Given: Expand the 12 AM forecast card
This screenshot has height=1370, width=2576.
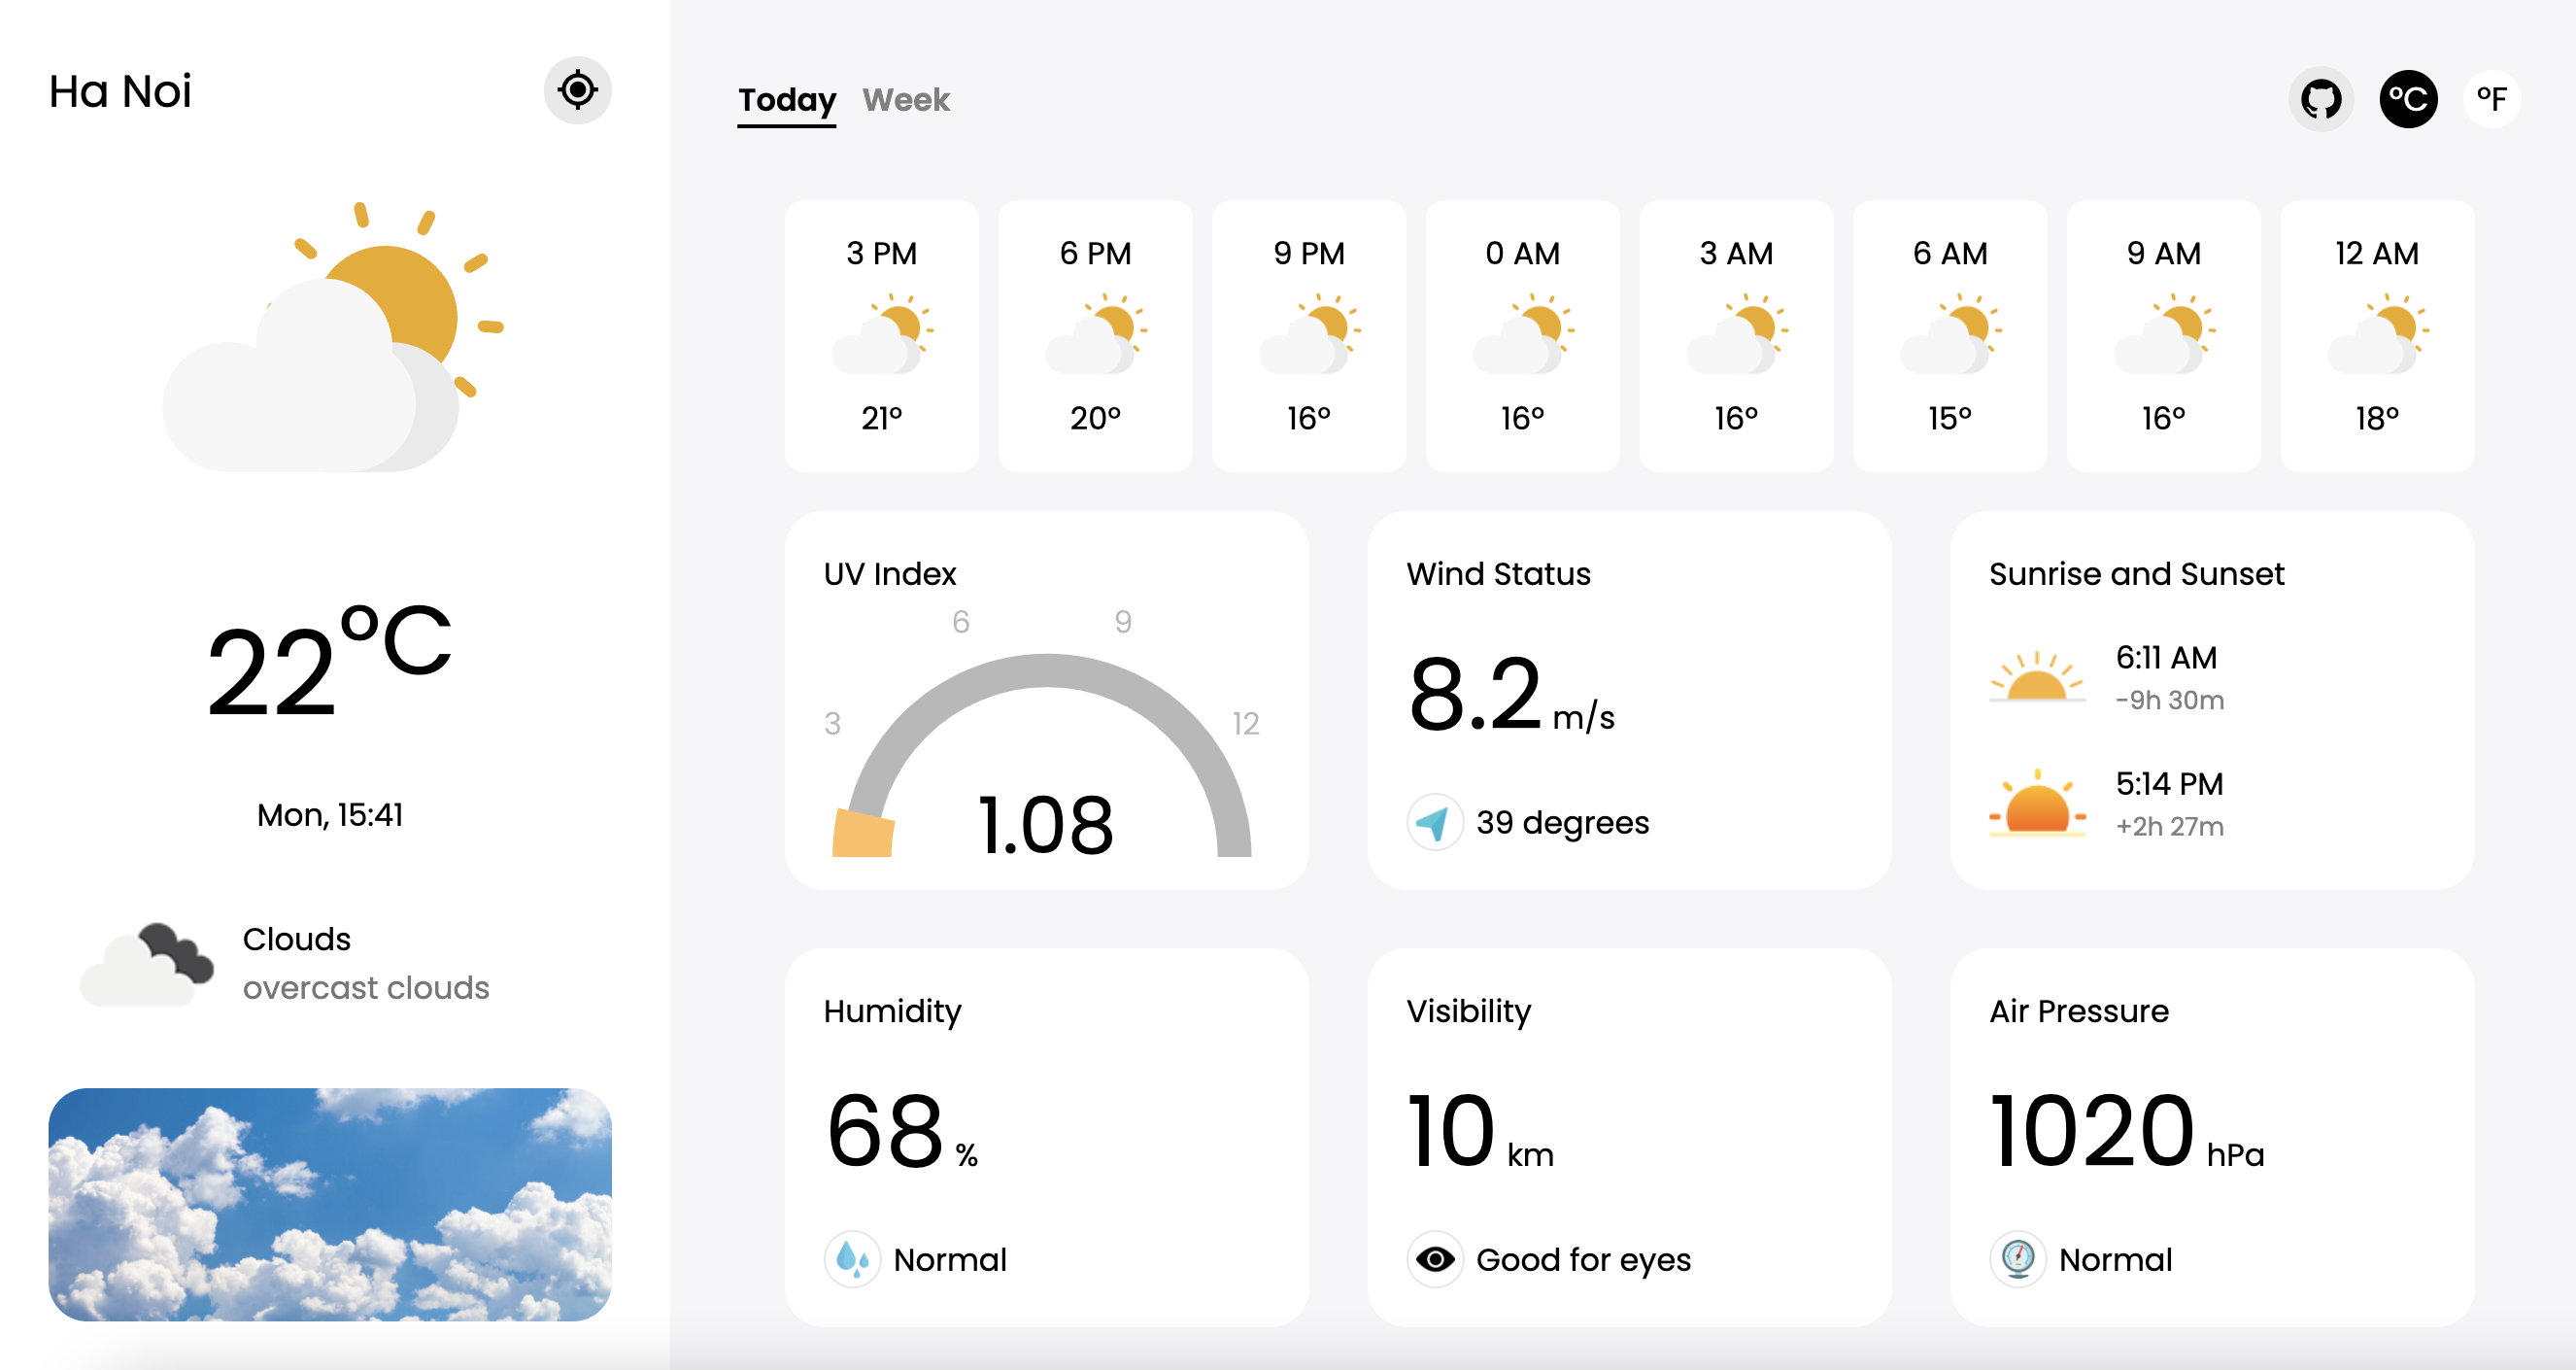Looking at the screenshot, I should (x=2377, y=336).
